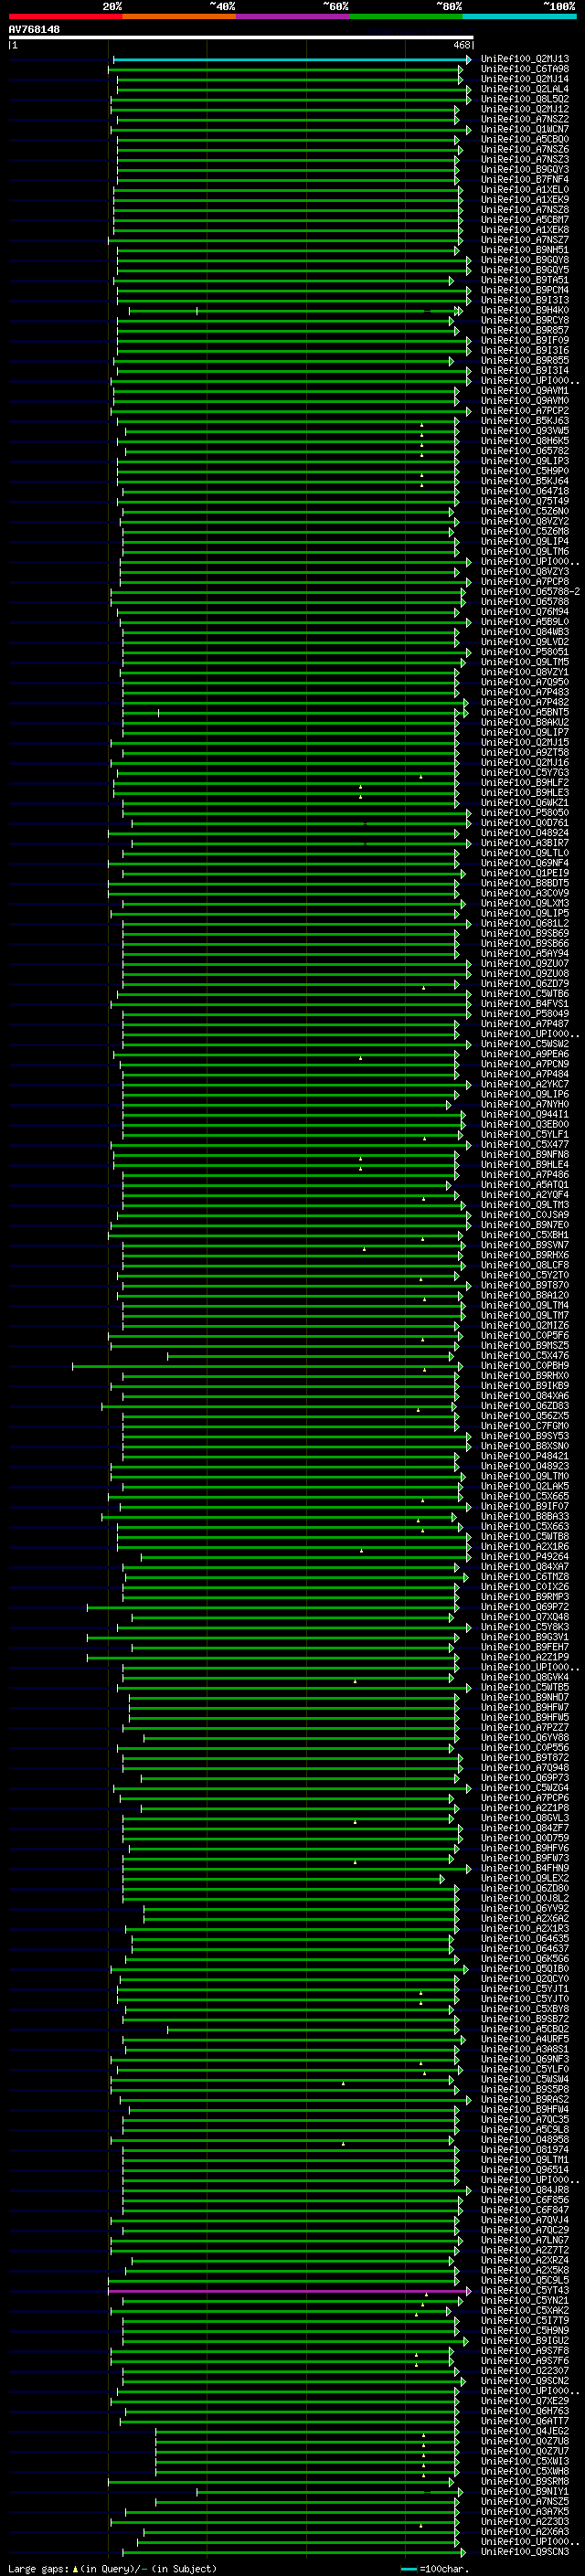The image size is (585, 2576).
Task: Click the label UniRef100_B9RCY8
Action: click(525, 321)
